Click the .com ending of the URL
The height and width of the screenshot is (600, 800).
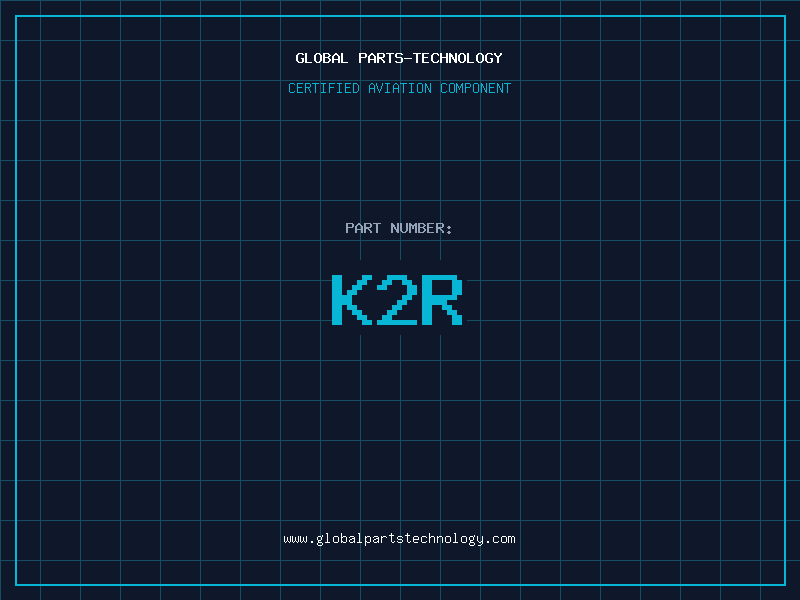coord(500,538)
